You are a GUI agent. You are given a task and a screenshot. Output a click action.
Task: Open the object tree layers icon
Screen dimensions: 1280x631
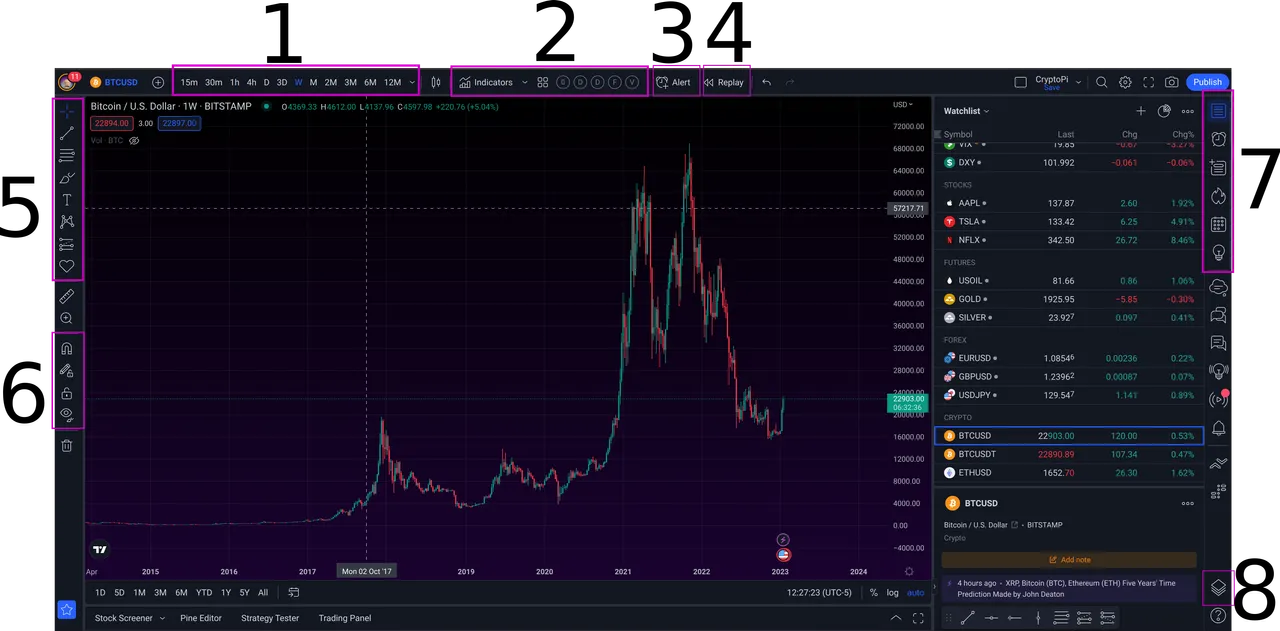pyautogui.click(x=1218, y=587)
